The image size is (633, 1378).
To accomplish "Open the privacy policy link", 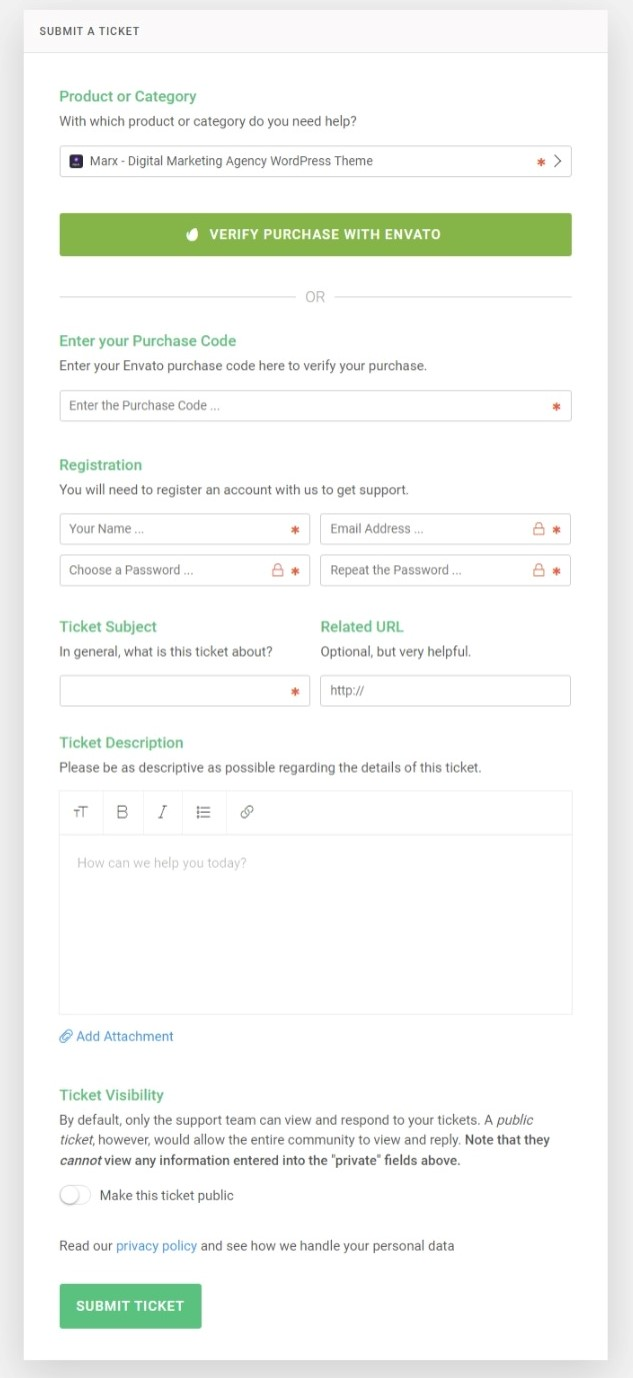I will click(157, 1246).
